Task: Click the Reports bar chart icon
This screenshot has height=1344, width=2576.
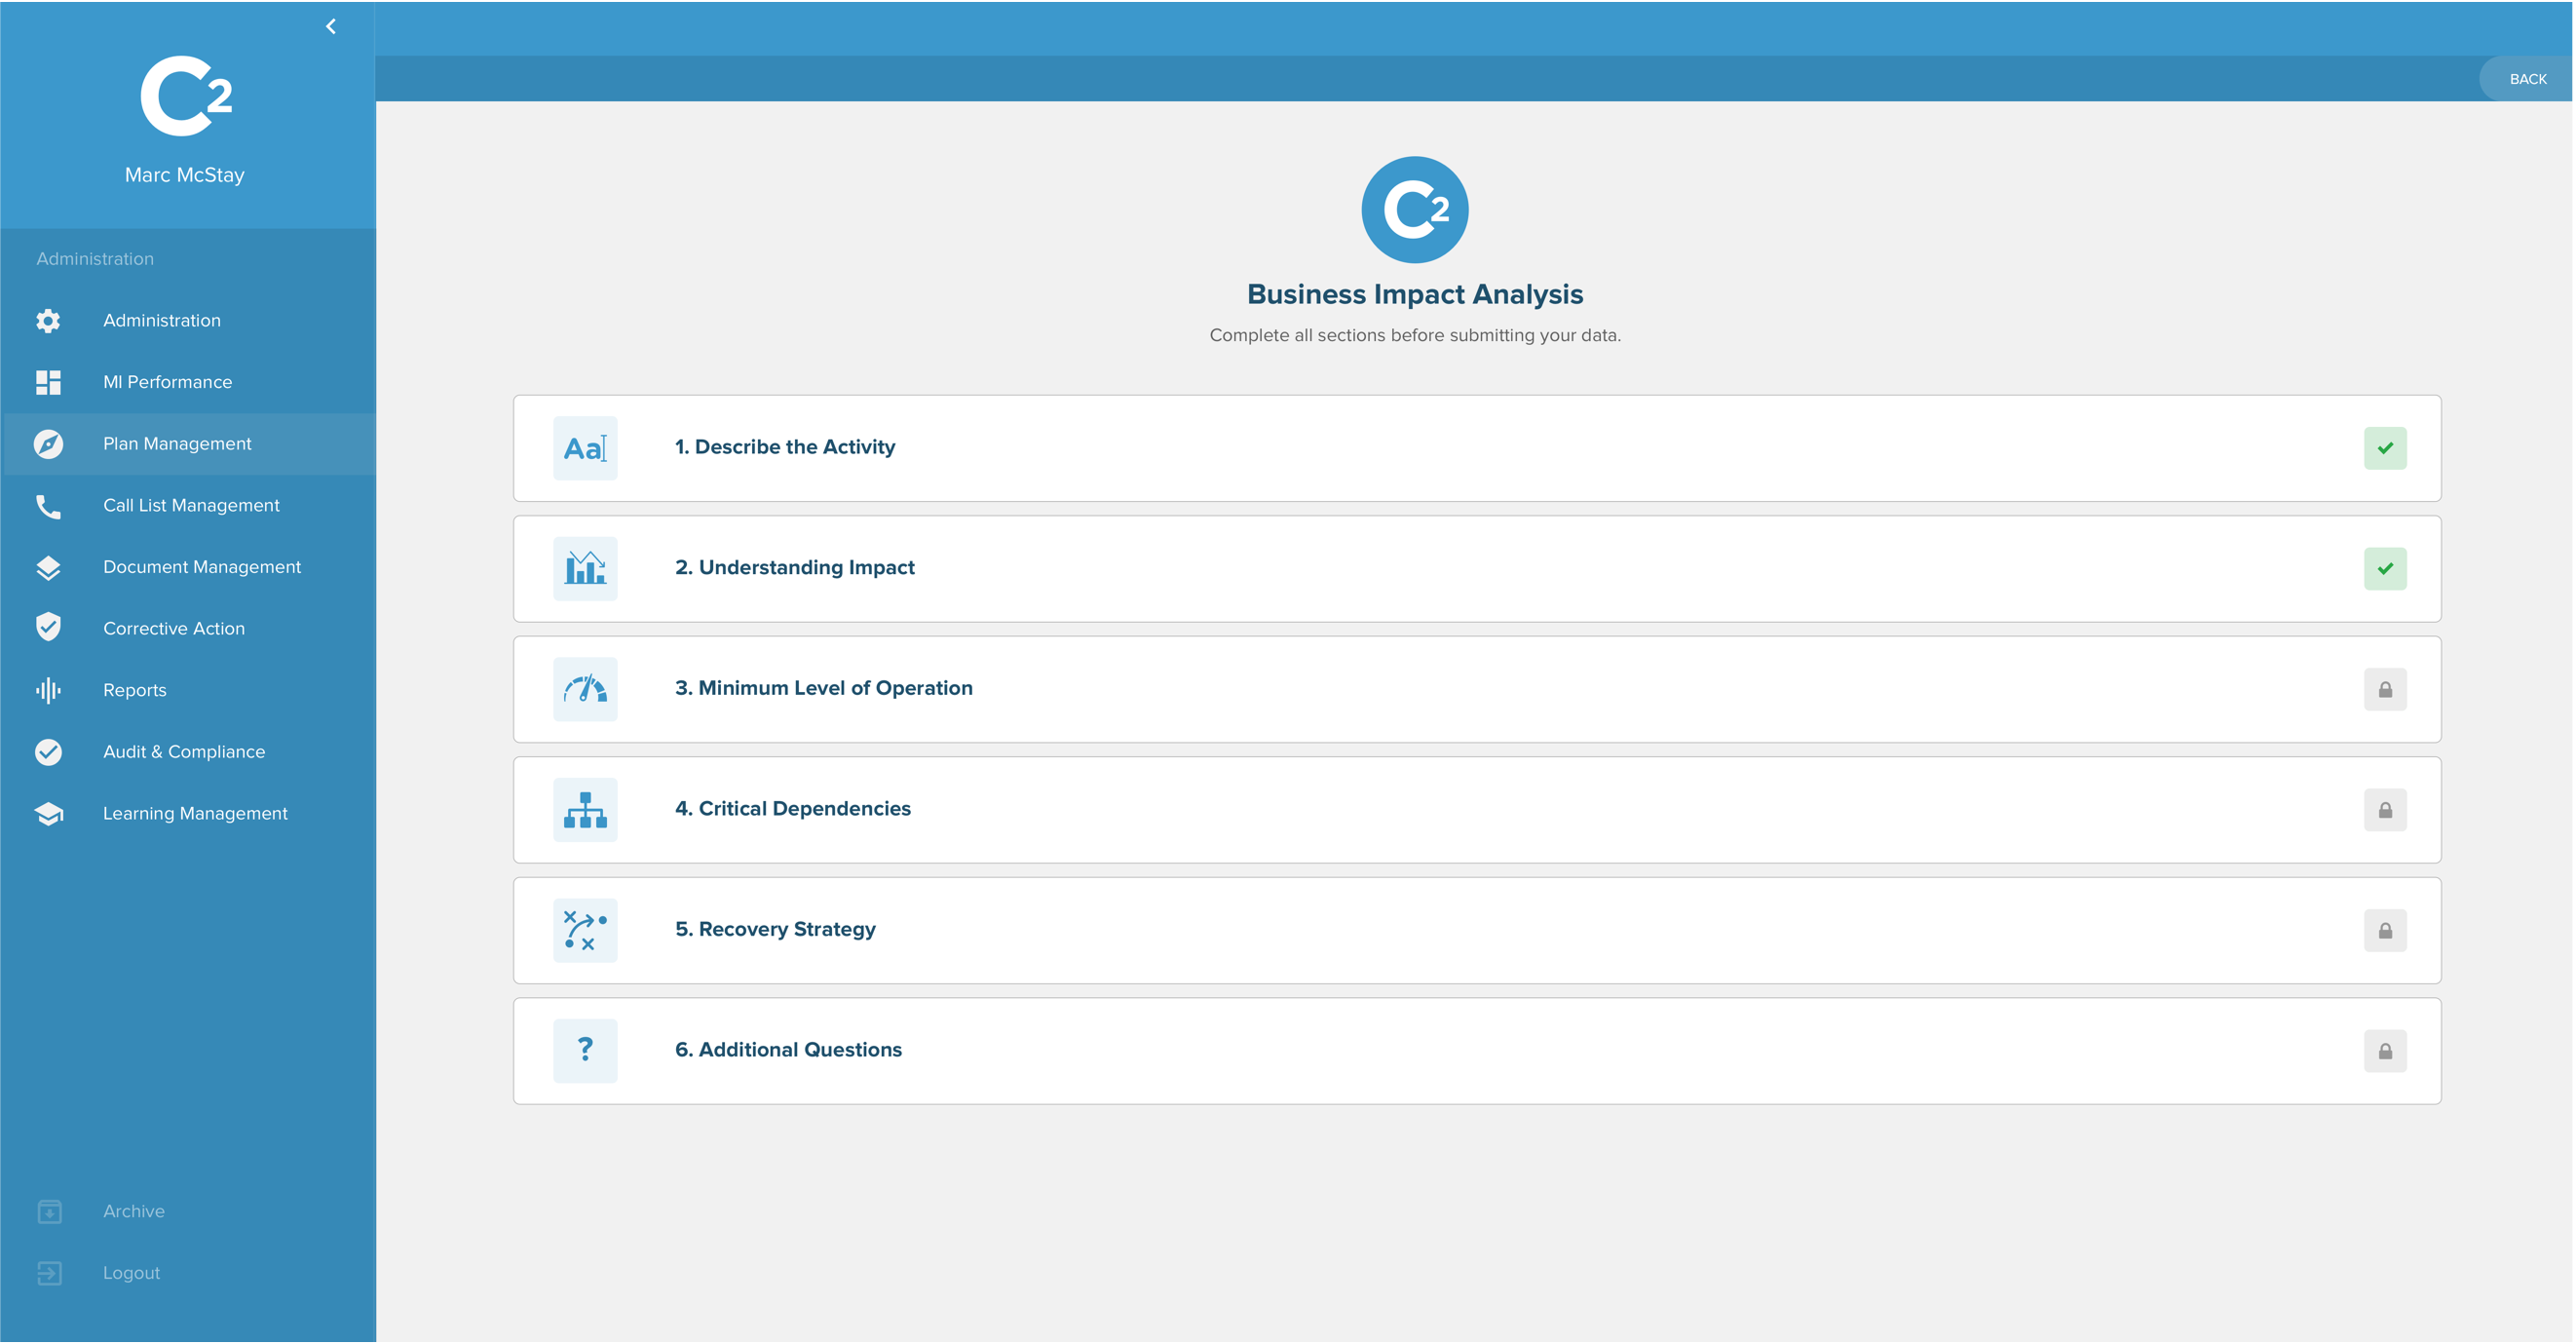Action: 46,688
